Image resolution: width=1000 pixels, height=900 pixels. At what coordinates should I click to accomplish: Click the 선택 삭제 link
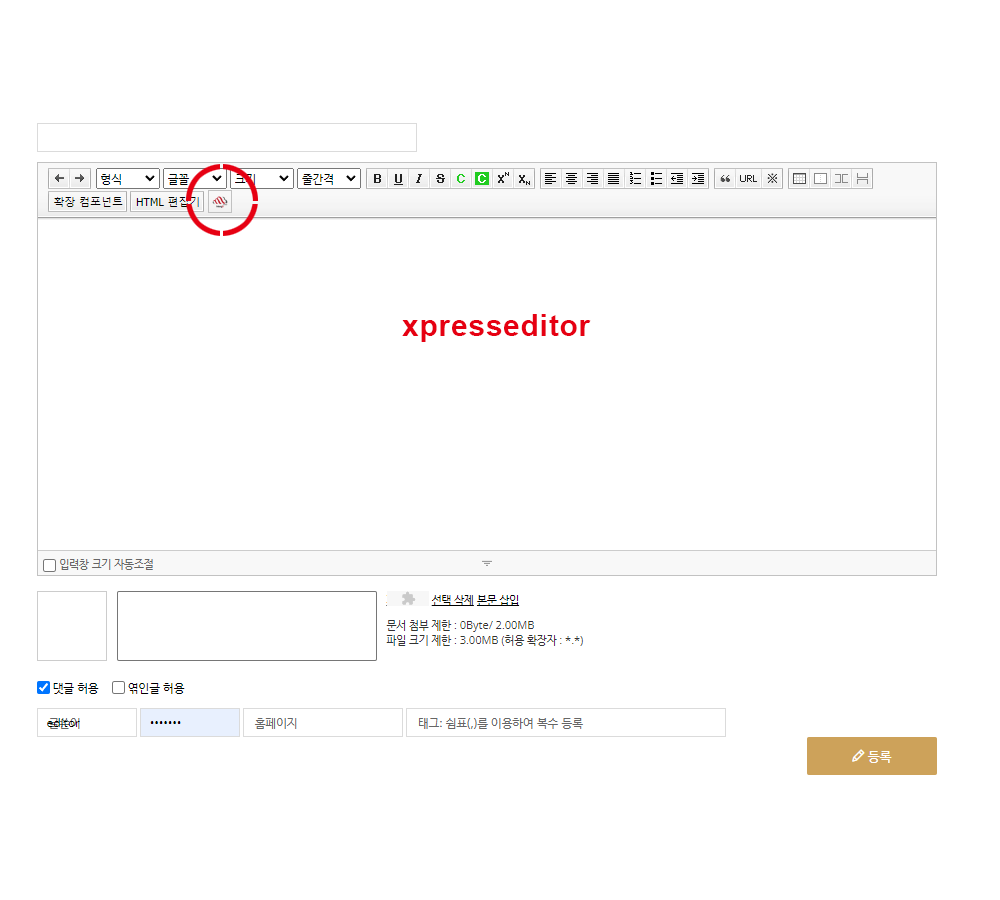(x=452, y=600)
